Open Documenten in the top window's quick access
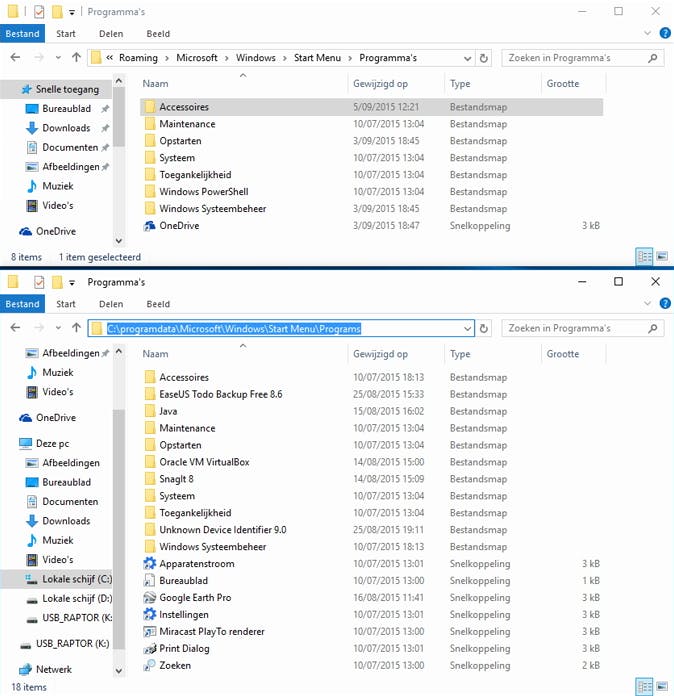This screenshot has height=696, width=674. pyautogui.click(x=70, y=147)
